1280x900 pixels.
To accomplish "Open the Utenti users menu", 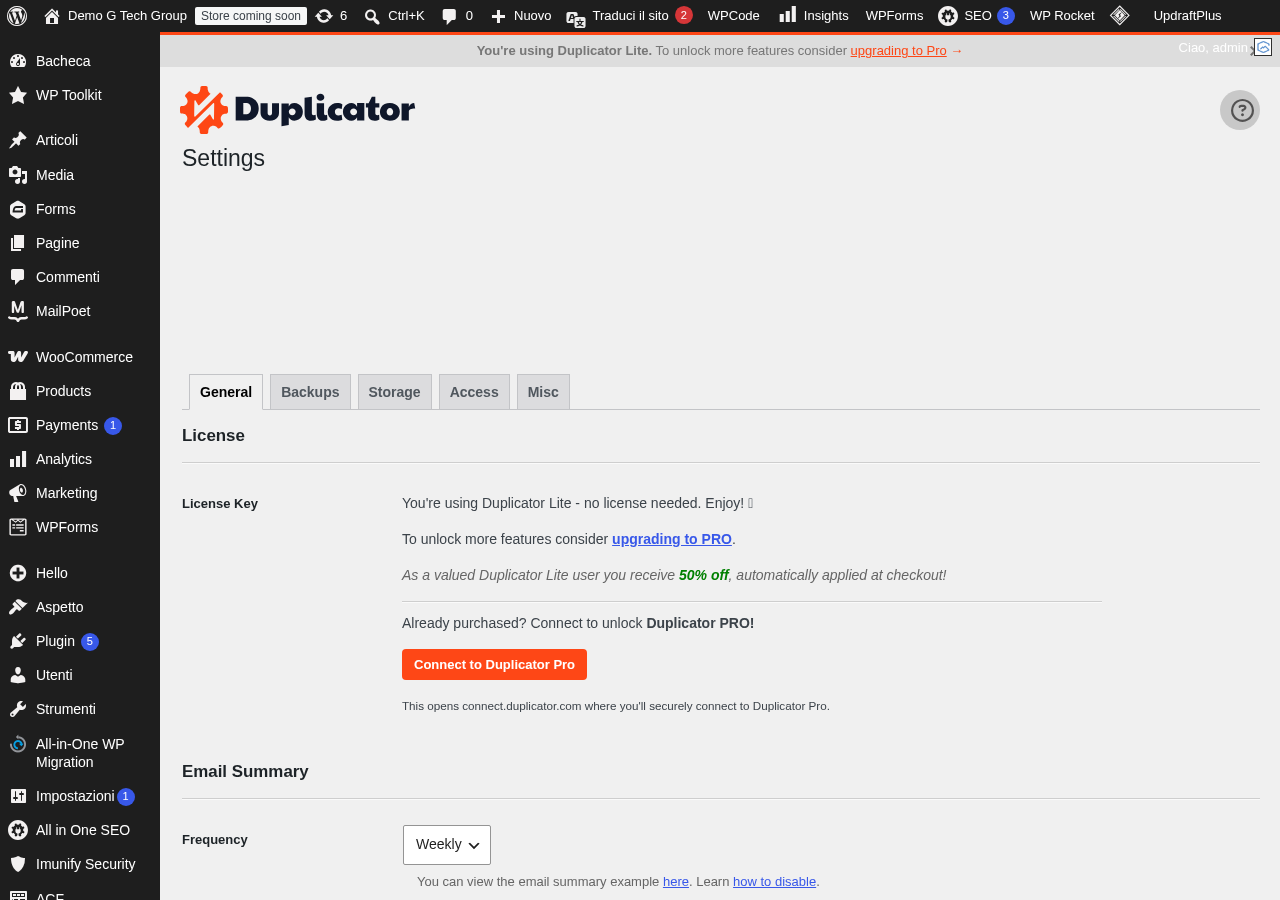I will pyautogui.click(x=54, y=675).
